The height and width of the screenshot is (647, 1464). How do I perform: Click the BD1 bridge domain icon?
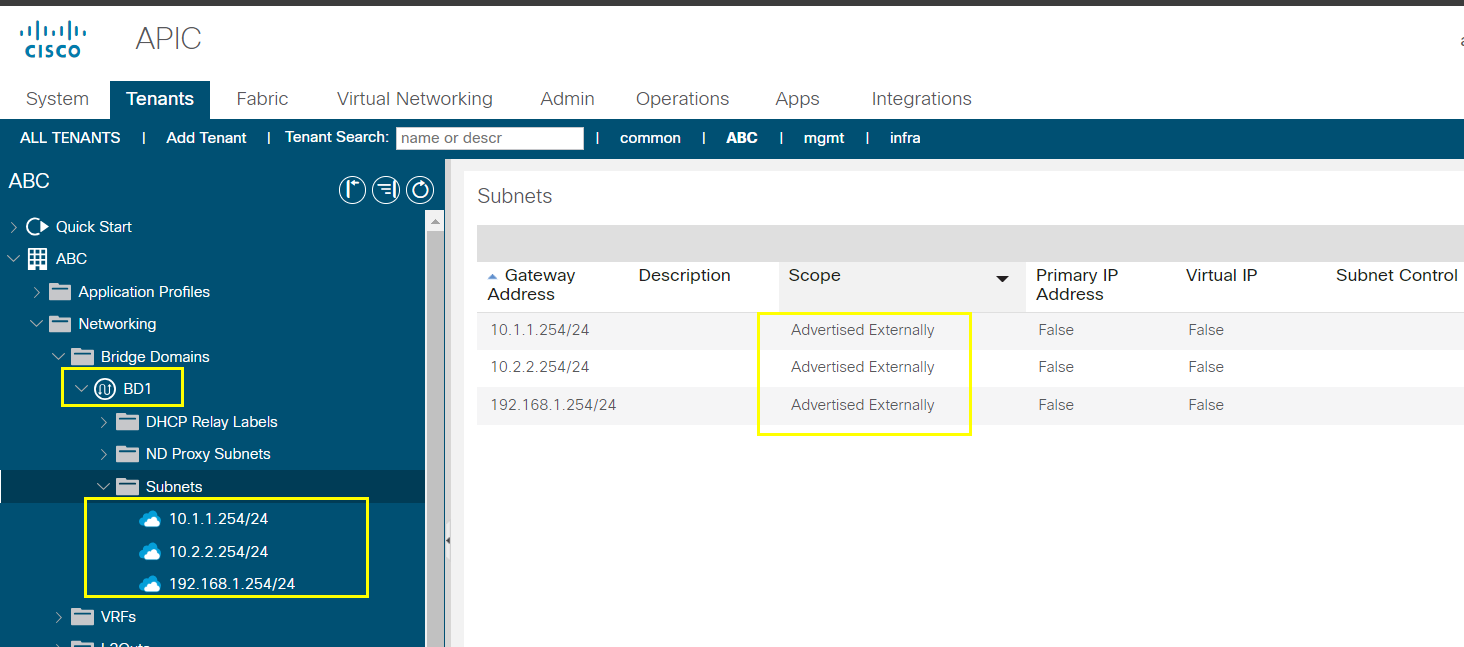[x=105, y=389]
